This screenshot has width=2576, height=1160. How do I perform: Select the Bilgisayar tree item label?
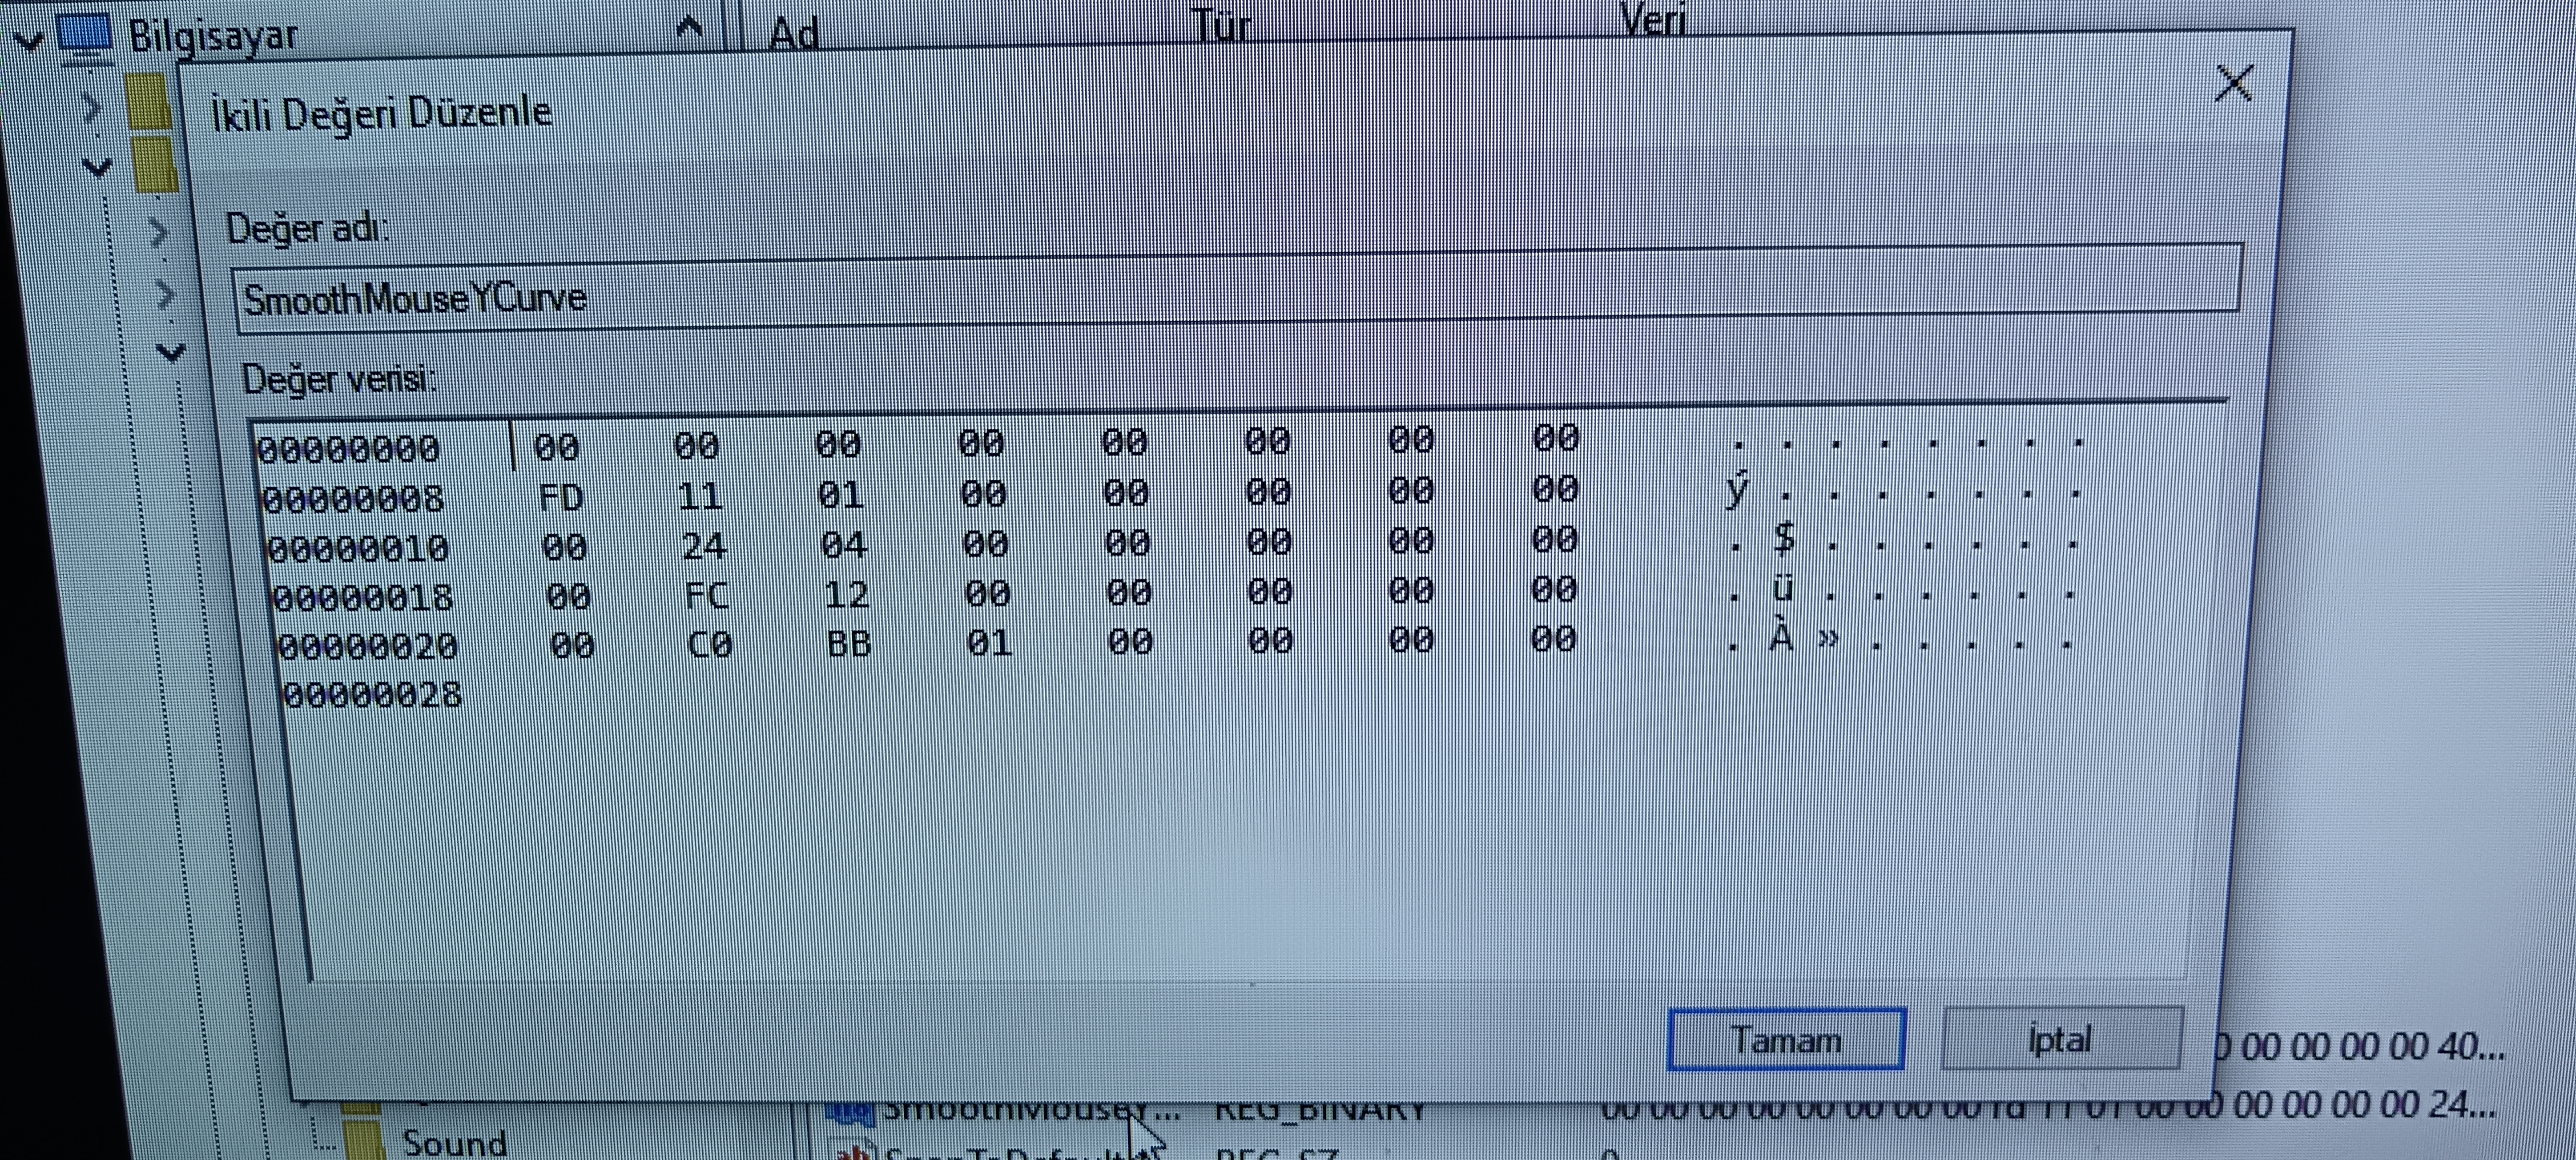click(213, 37)
